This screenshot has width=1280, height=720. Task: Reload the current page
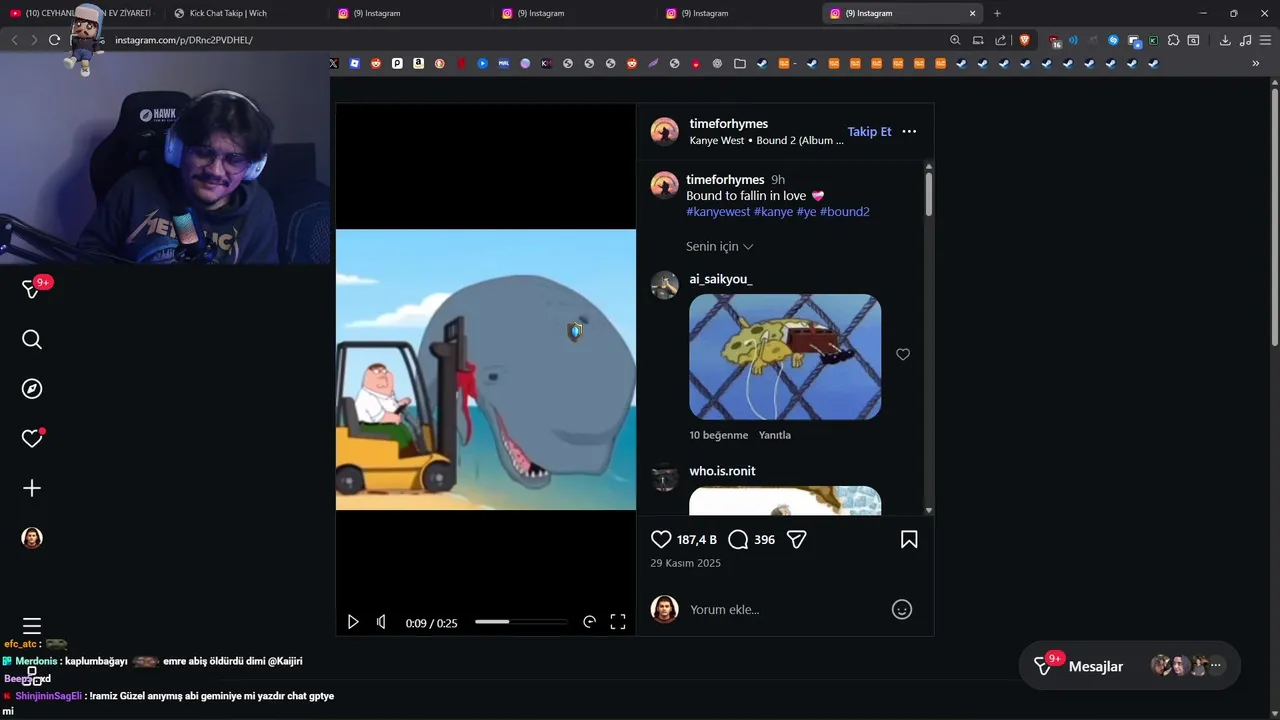(54, 40)
